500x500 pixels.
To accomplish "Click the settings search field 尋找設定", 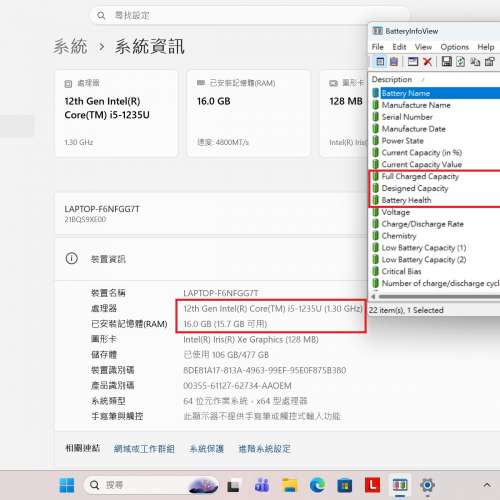I will (250, 15).
